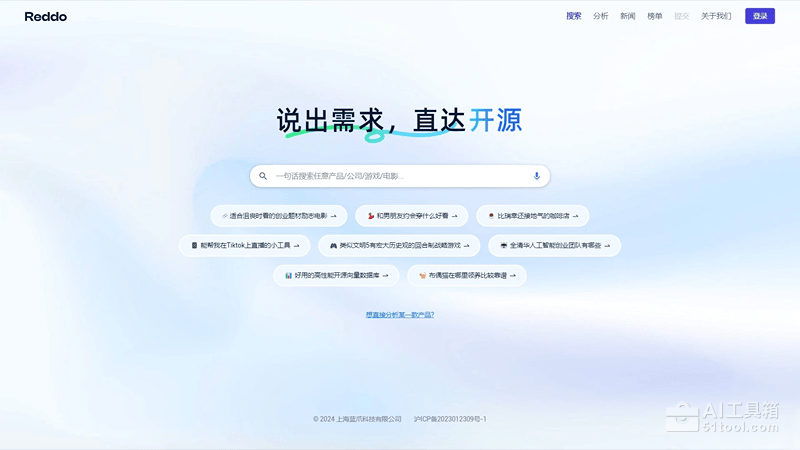Switch to the 榜单 navigation item

tap(655, 16)
